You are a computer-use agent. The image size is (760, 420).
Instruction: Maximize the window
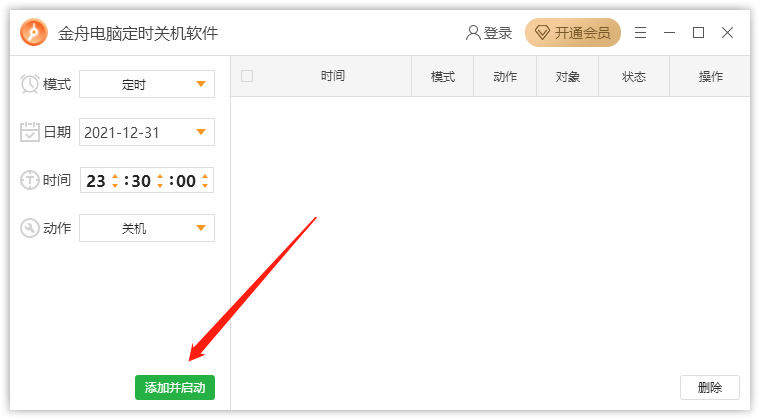coord(698,32)
